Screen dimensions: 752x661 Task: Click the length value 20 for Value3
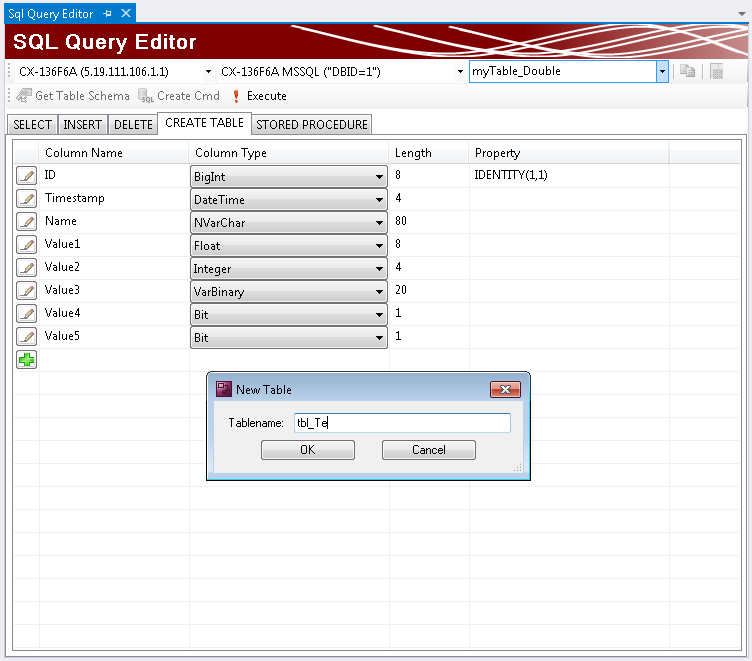401,290
